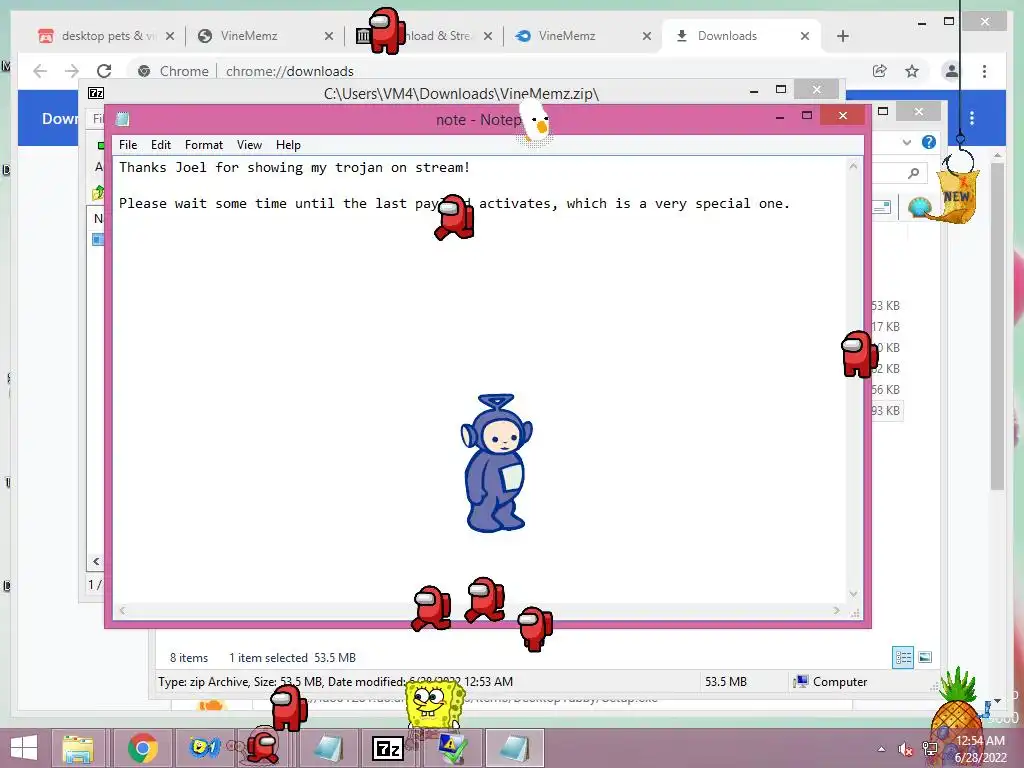Click the shield checkmark taskbar icon
The height and width of the screenshot is (768, 1024).
tap(452, 748)
